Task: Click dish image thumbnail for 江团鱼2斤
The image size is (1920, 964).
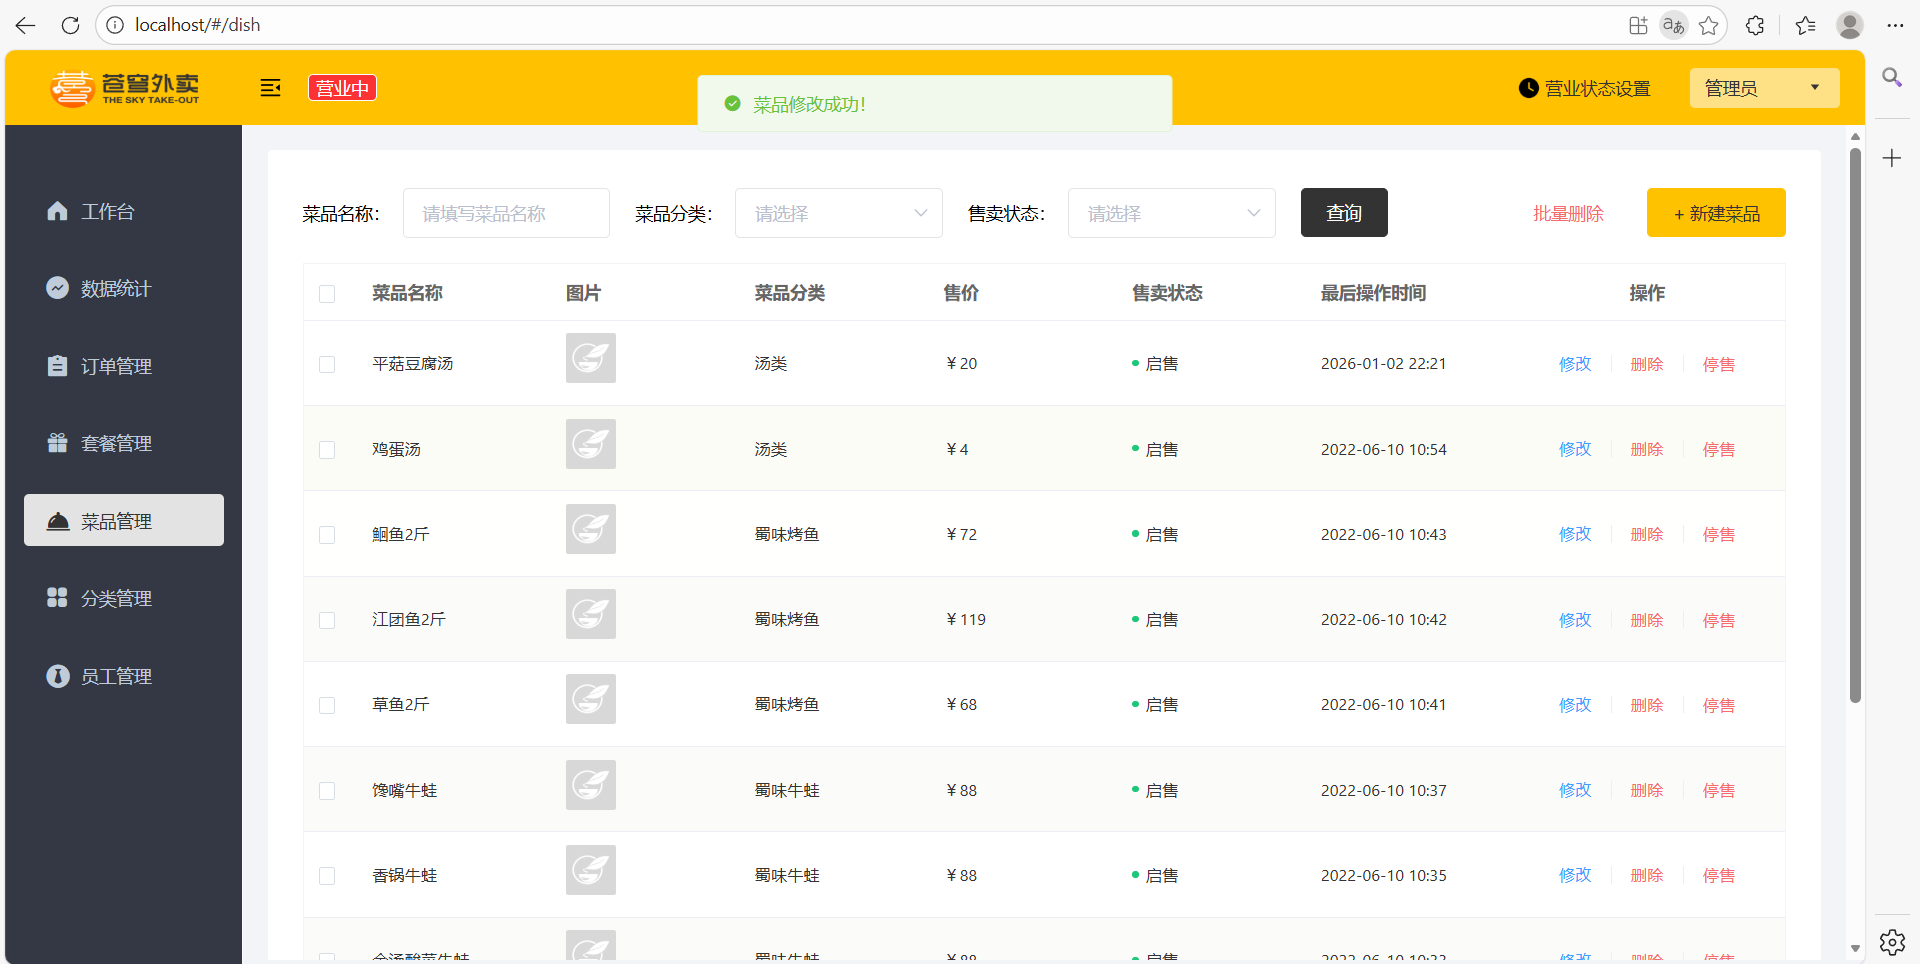Action: [x=591, y=614]
